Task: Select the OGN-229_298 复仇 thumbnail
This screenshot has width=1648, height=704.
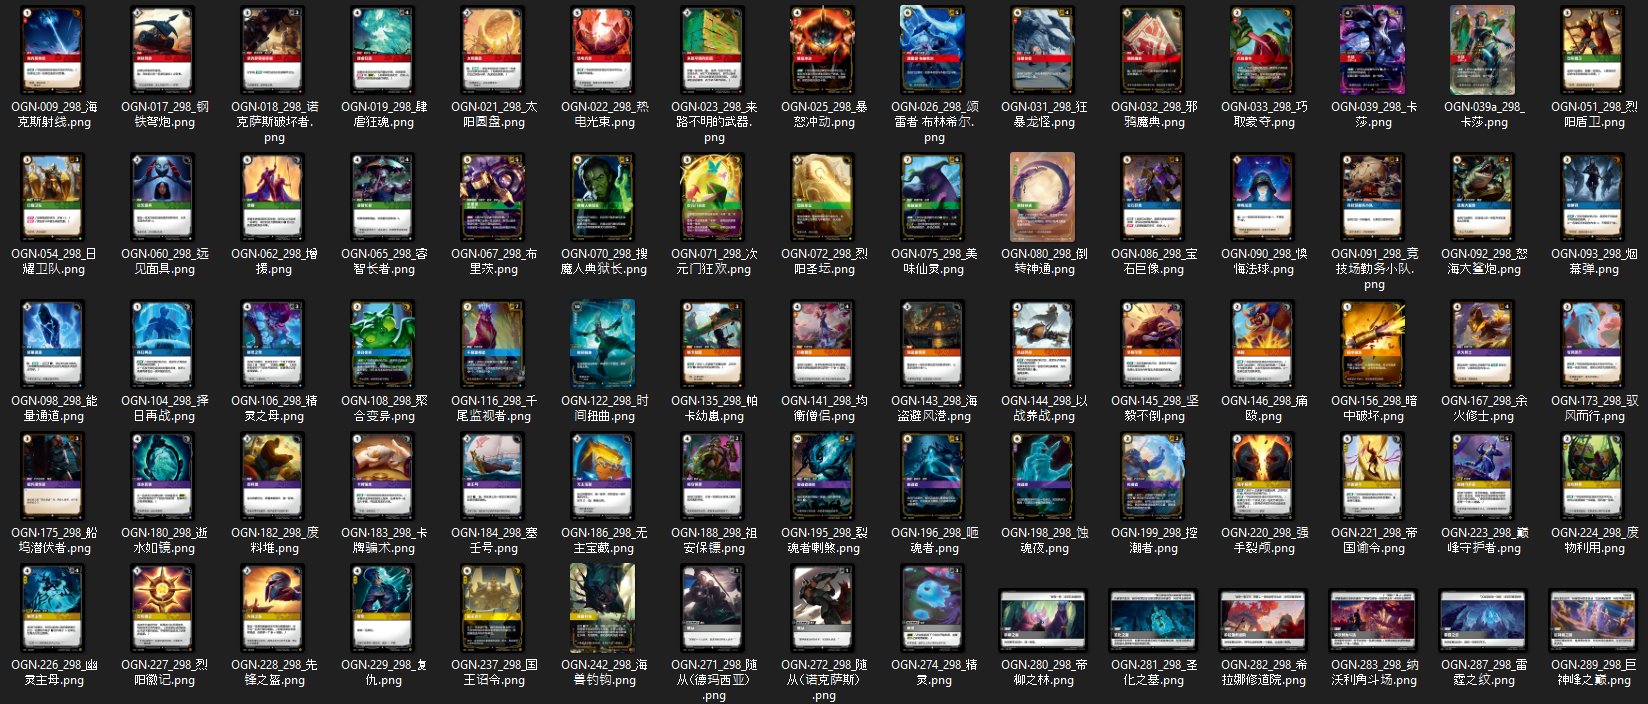Action: 384,608
